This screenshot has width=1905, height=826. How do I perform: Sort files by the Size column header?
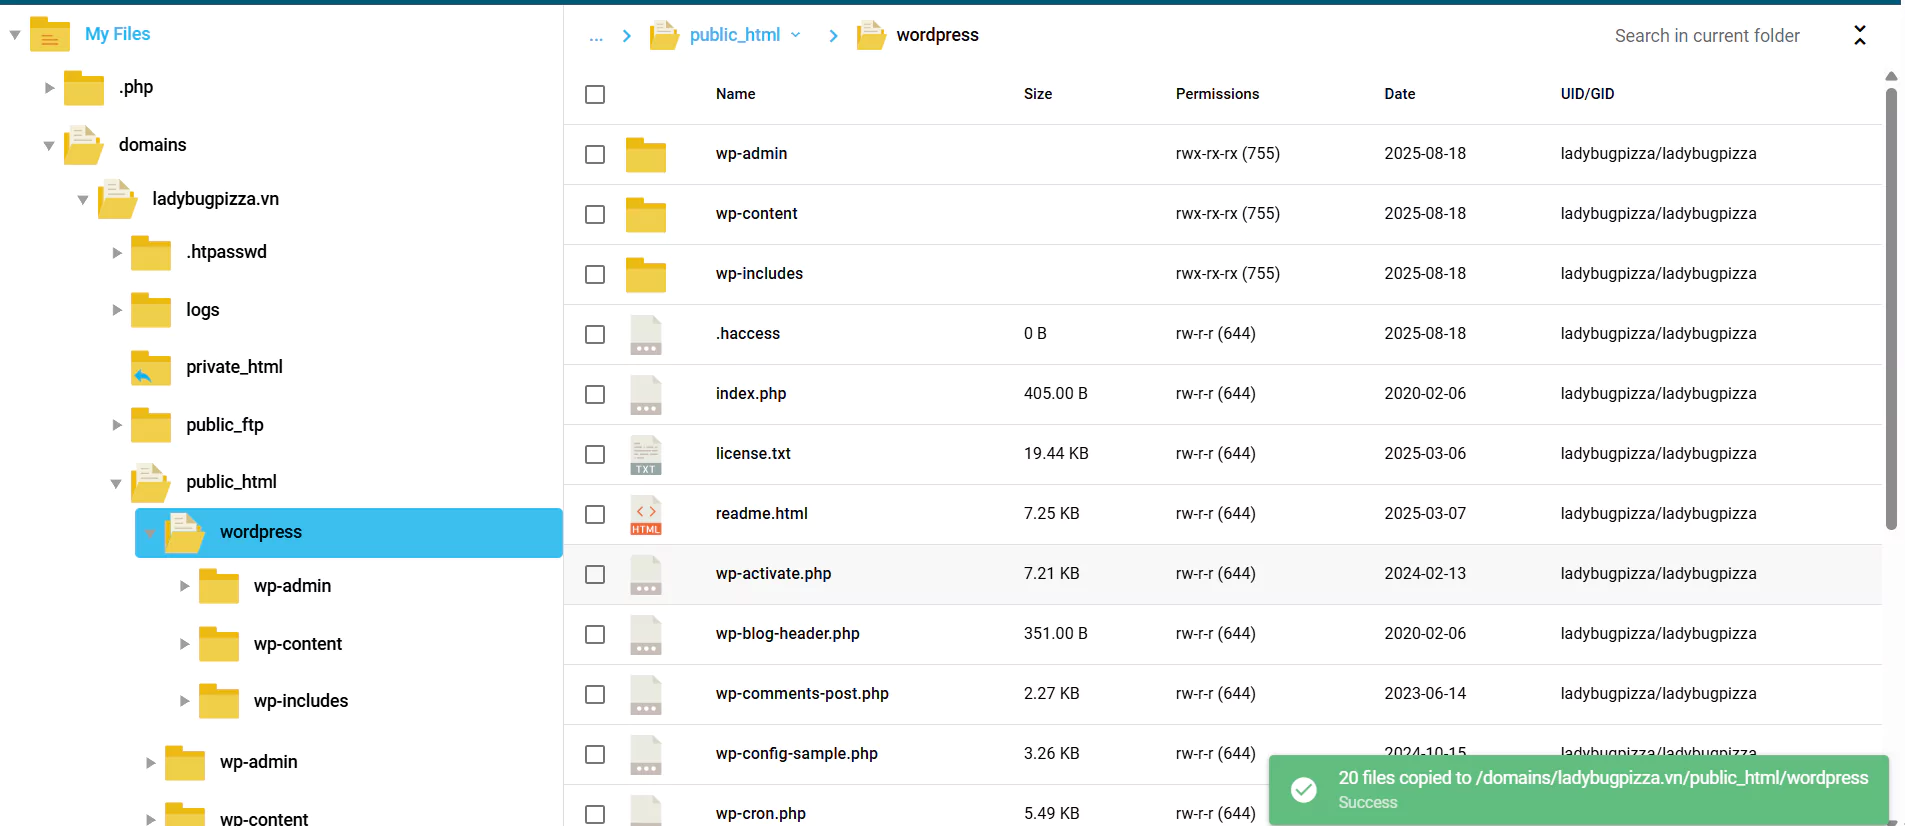1038,94
